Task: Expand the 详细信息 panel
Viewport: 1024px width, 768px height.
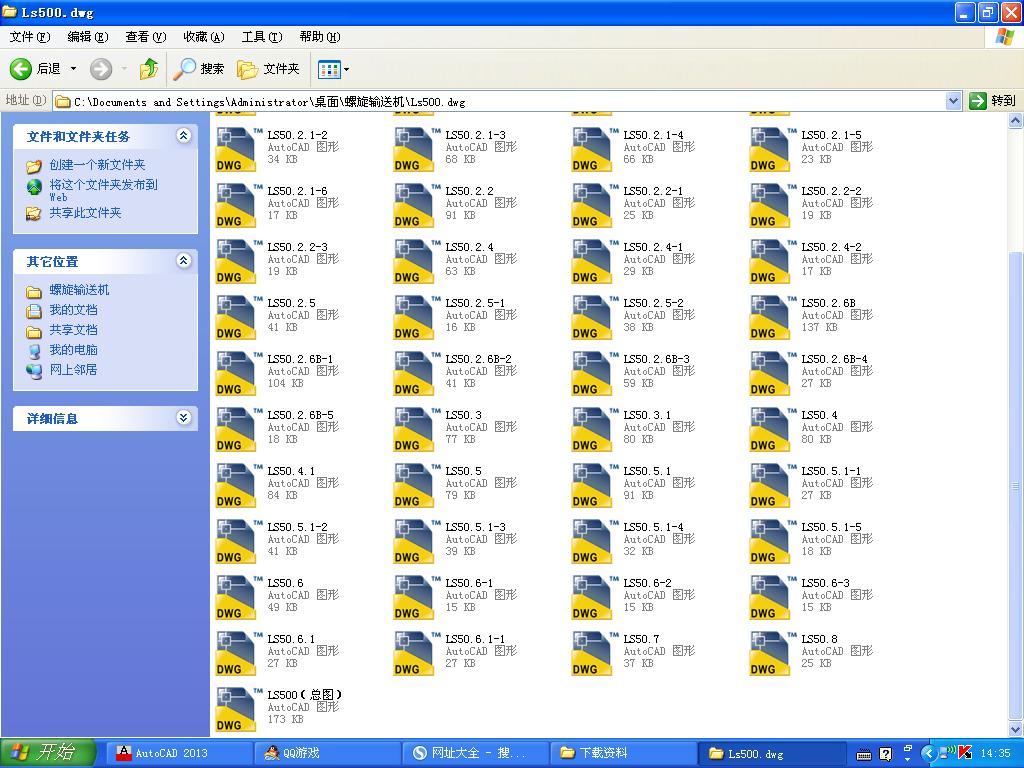Action: pyautogui.click(x=183, y=418)
